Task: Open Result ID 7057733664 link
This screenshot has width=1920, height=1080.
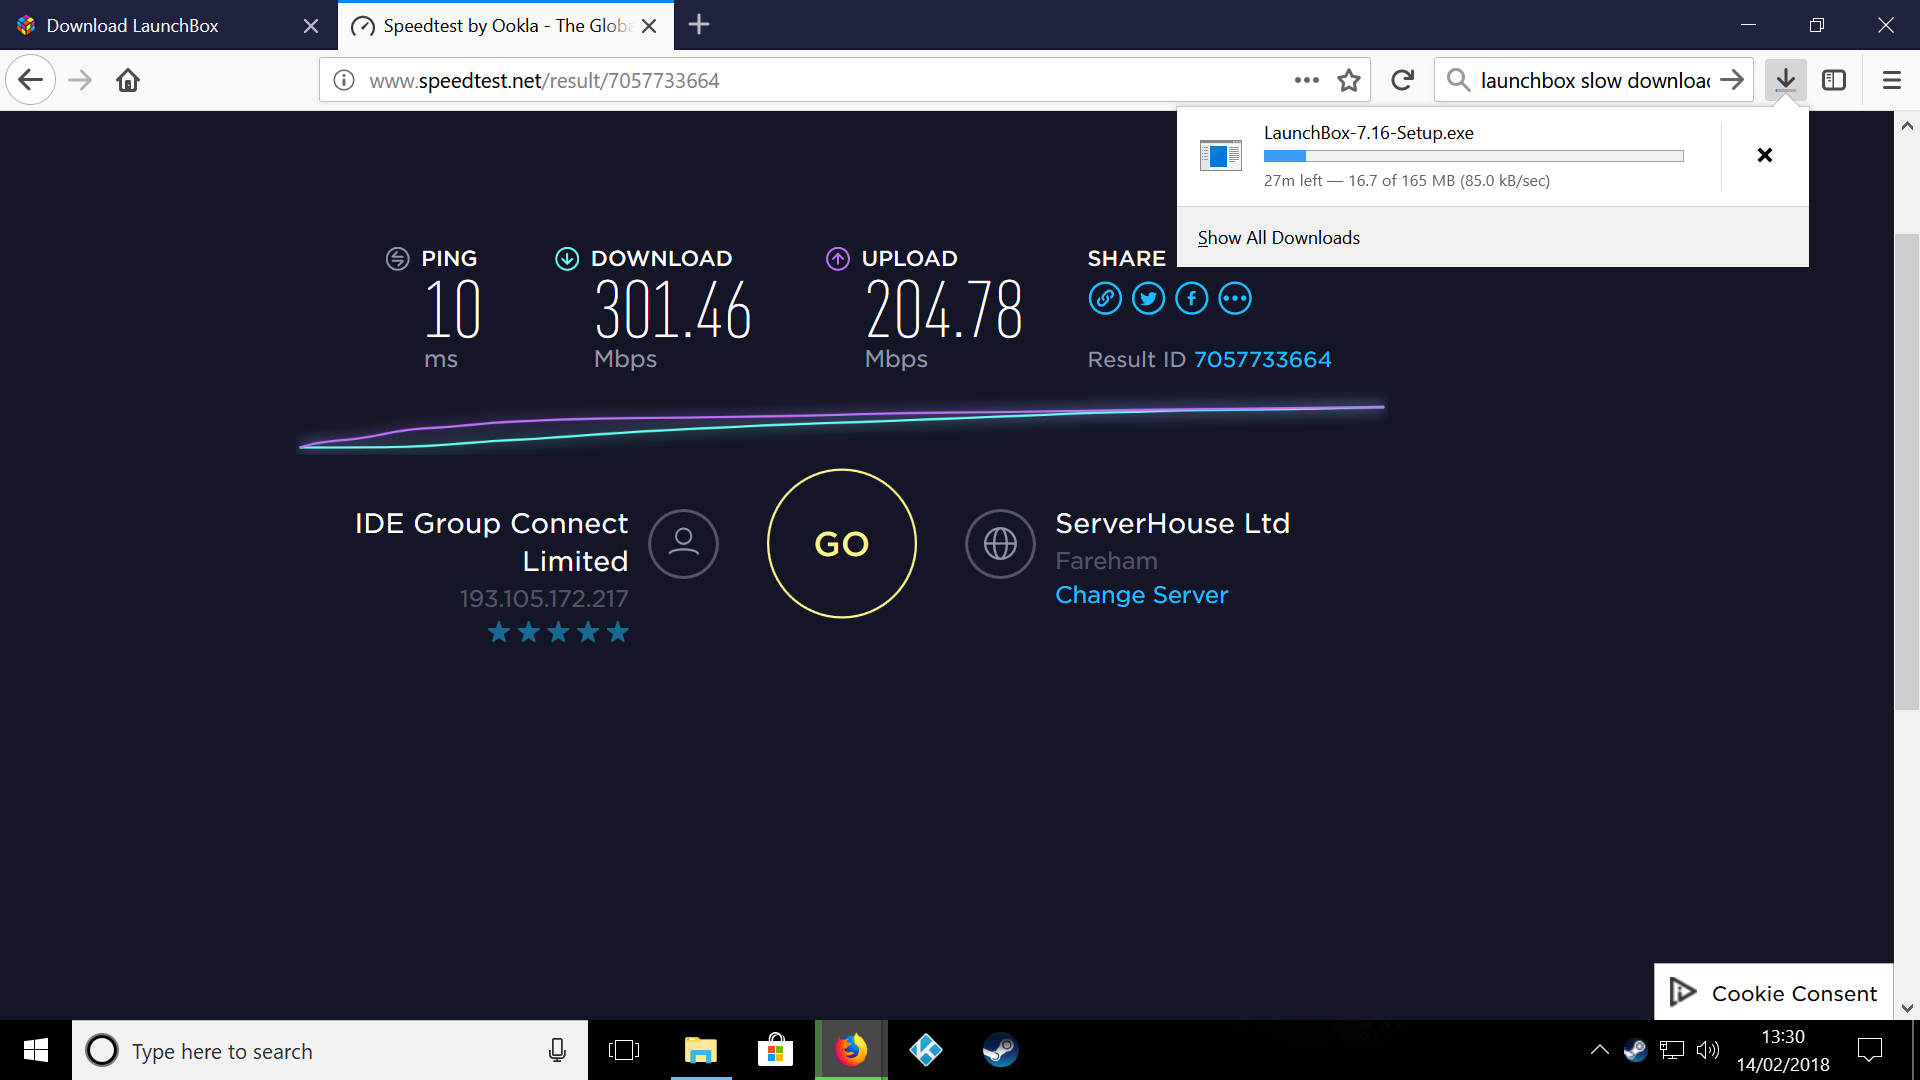Action: pos(1262,359)
